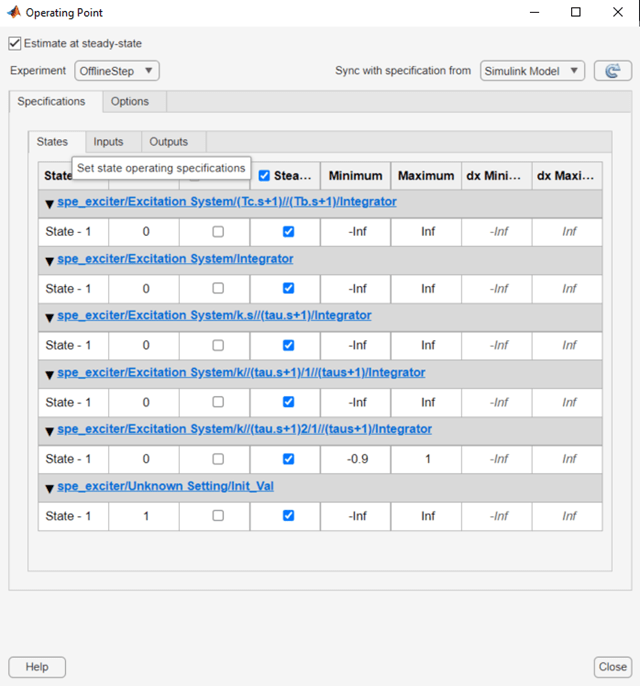Click Init_Val state value cell showing 1

coord(144,516)
